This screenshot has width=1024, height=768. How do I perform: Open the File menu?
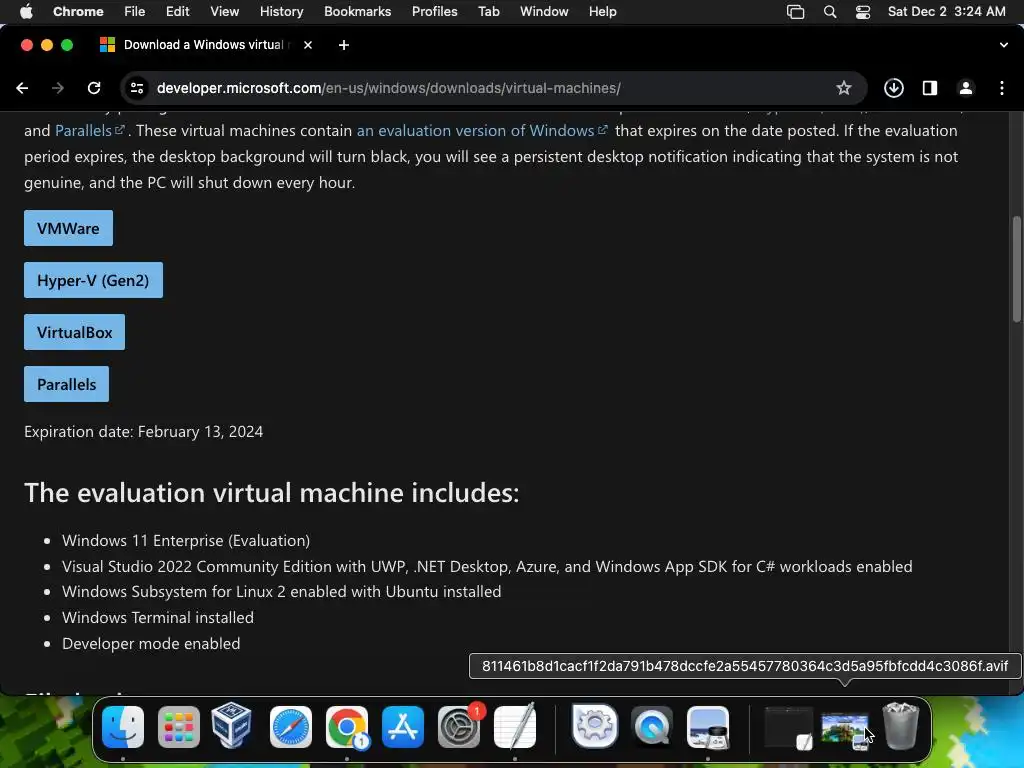pyautogui.click(x=135, y=12)
